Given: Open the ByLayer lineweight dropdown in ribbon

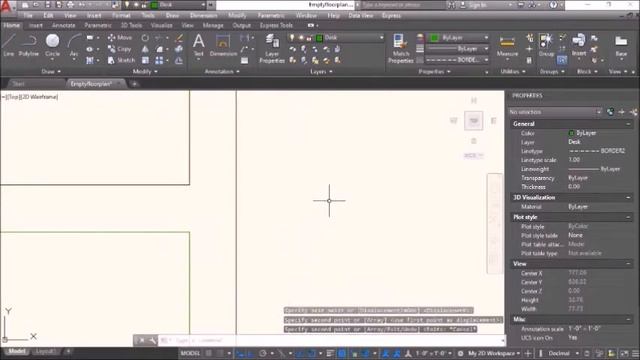Looking at the screenshot, I should pyautogui.click(x=458, y=49).
